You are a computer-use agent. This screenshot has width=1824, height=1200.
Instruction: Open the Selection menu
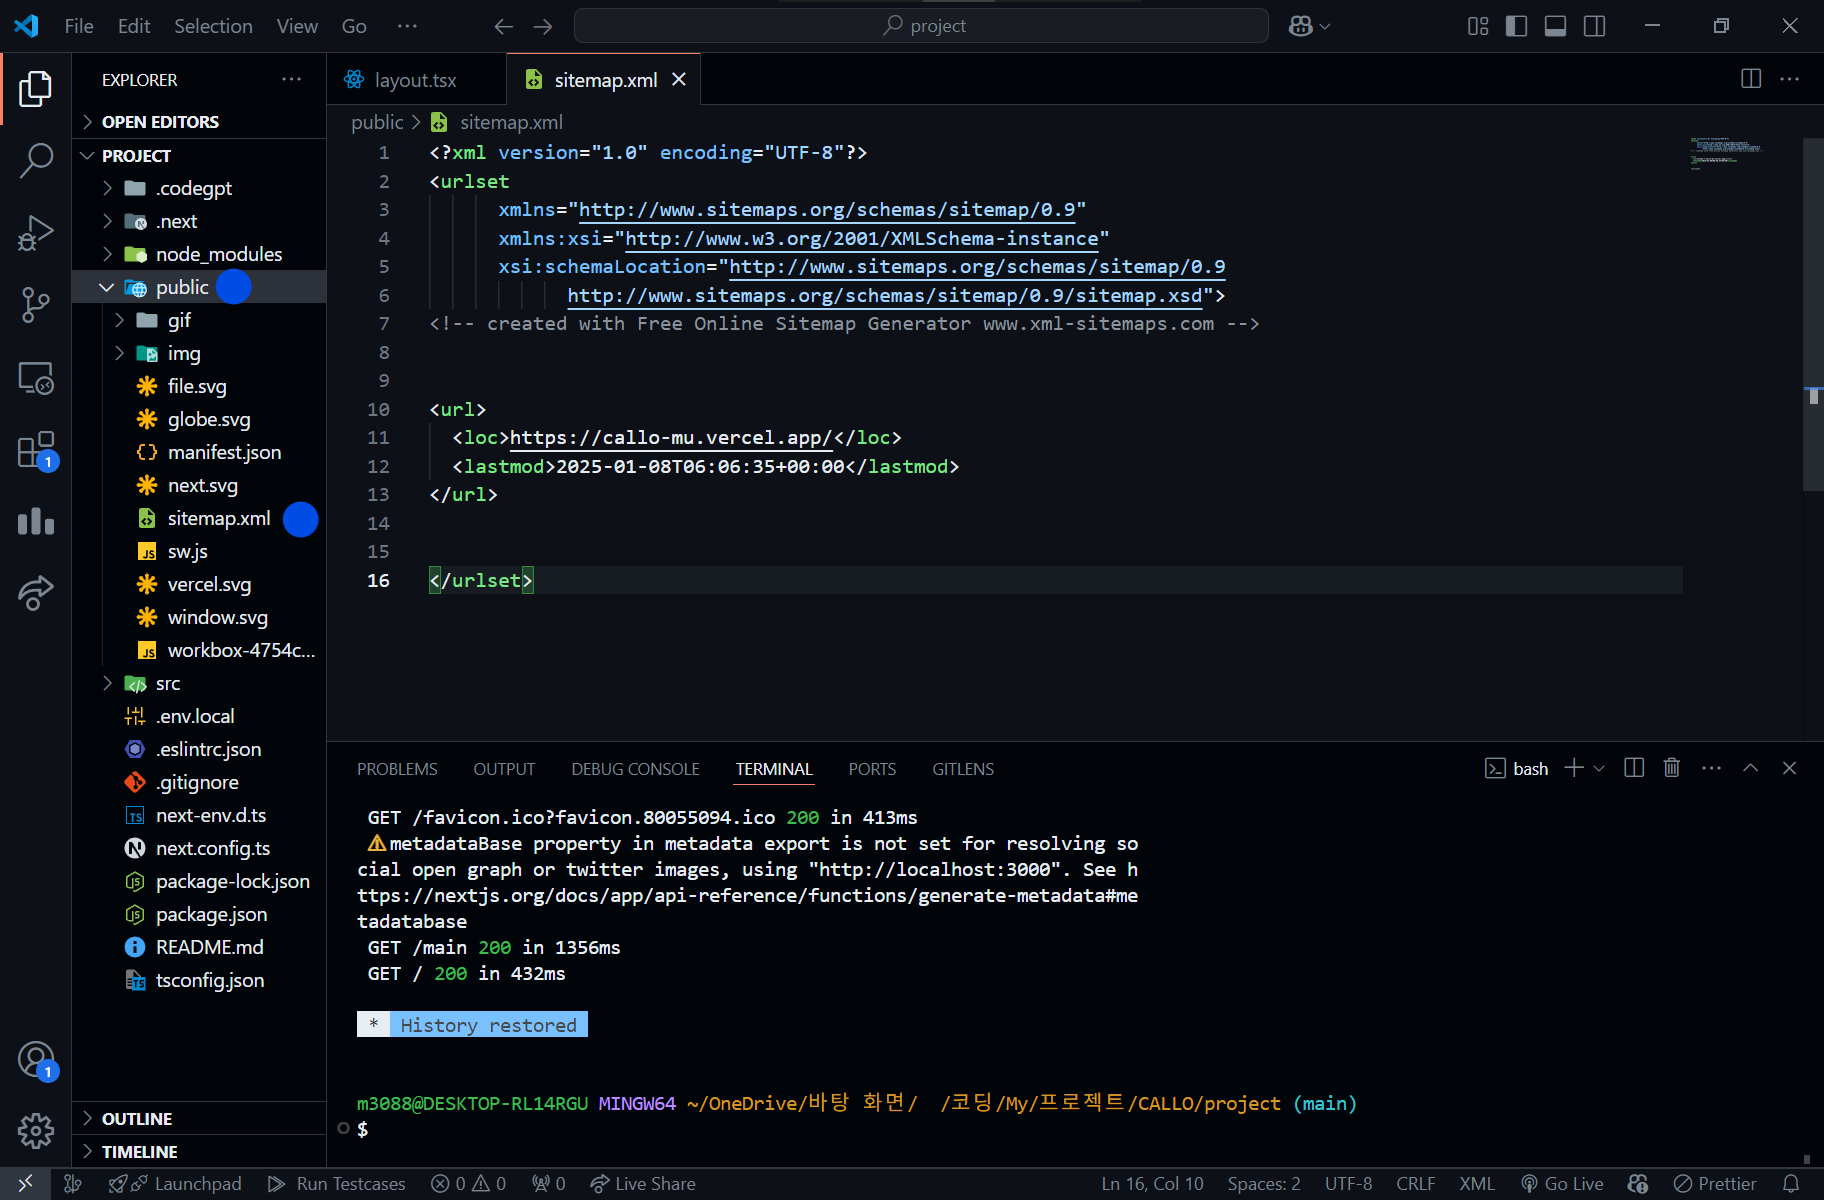[213, 26]
